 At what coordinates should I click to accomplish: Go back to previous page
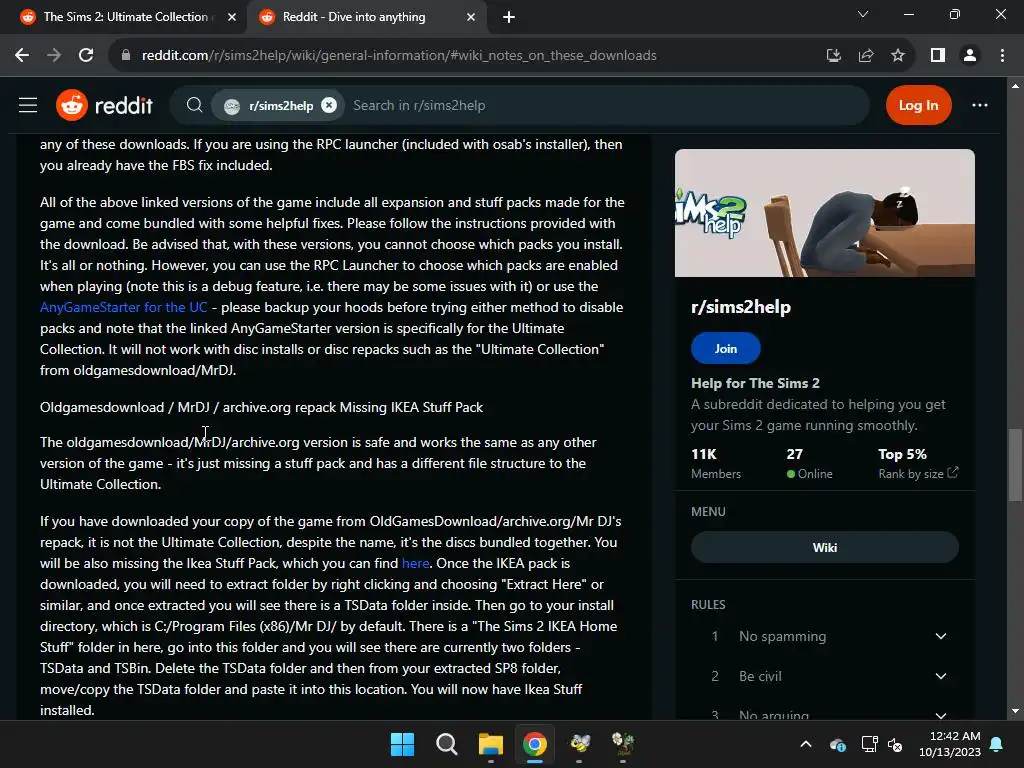(22, 56)
